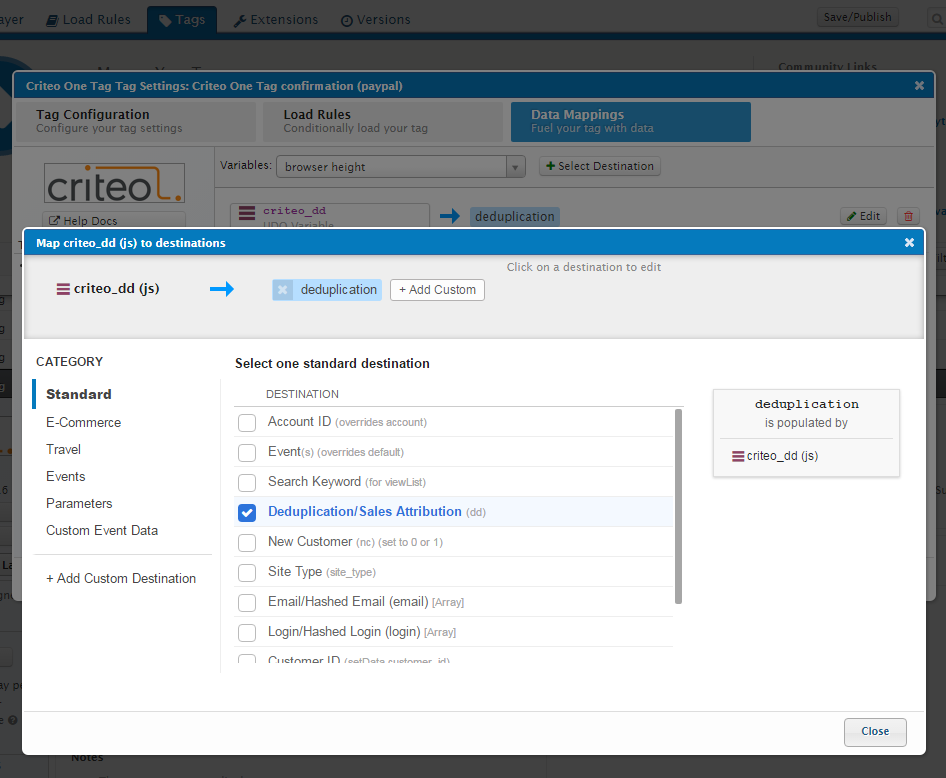Click Deduplication/Sales Attribution label

pyautogui.click(x=364, y=511)
